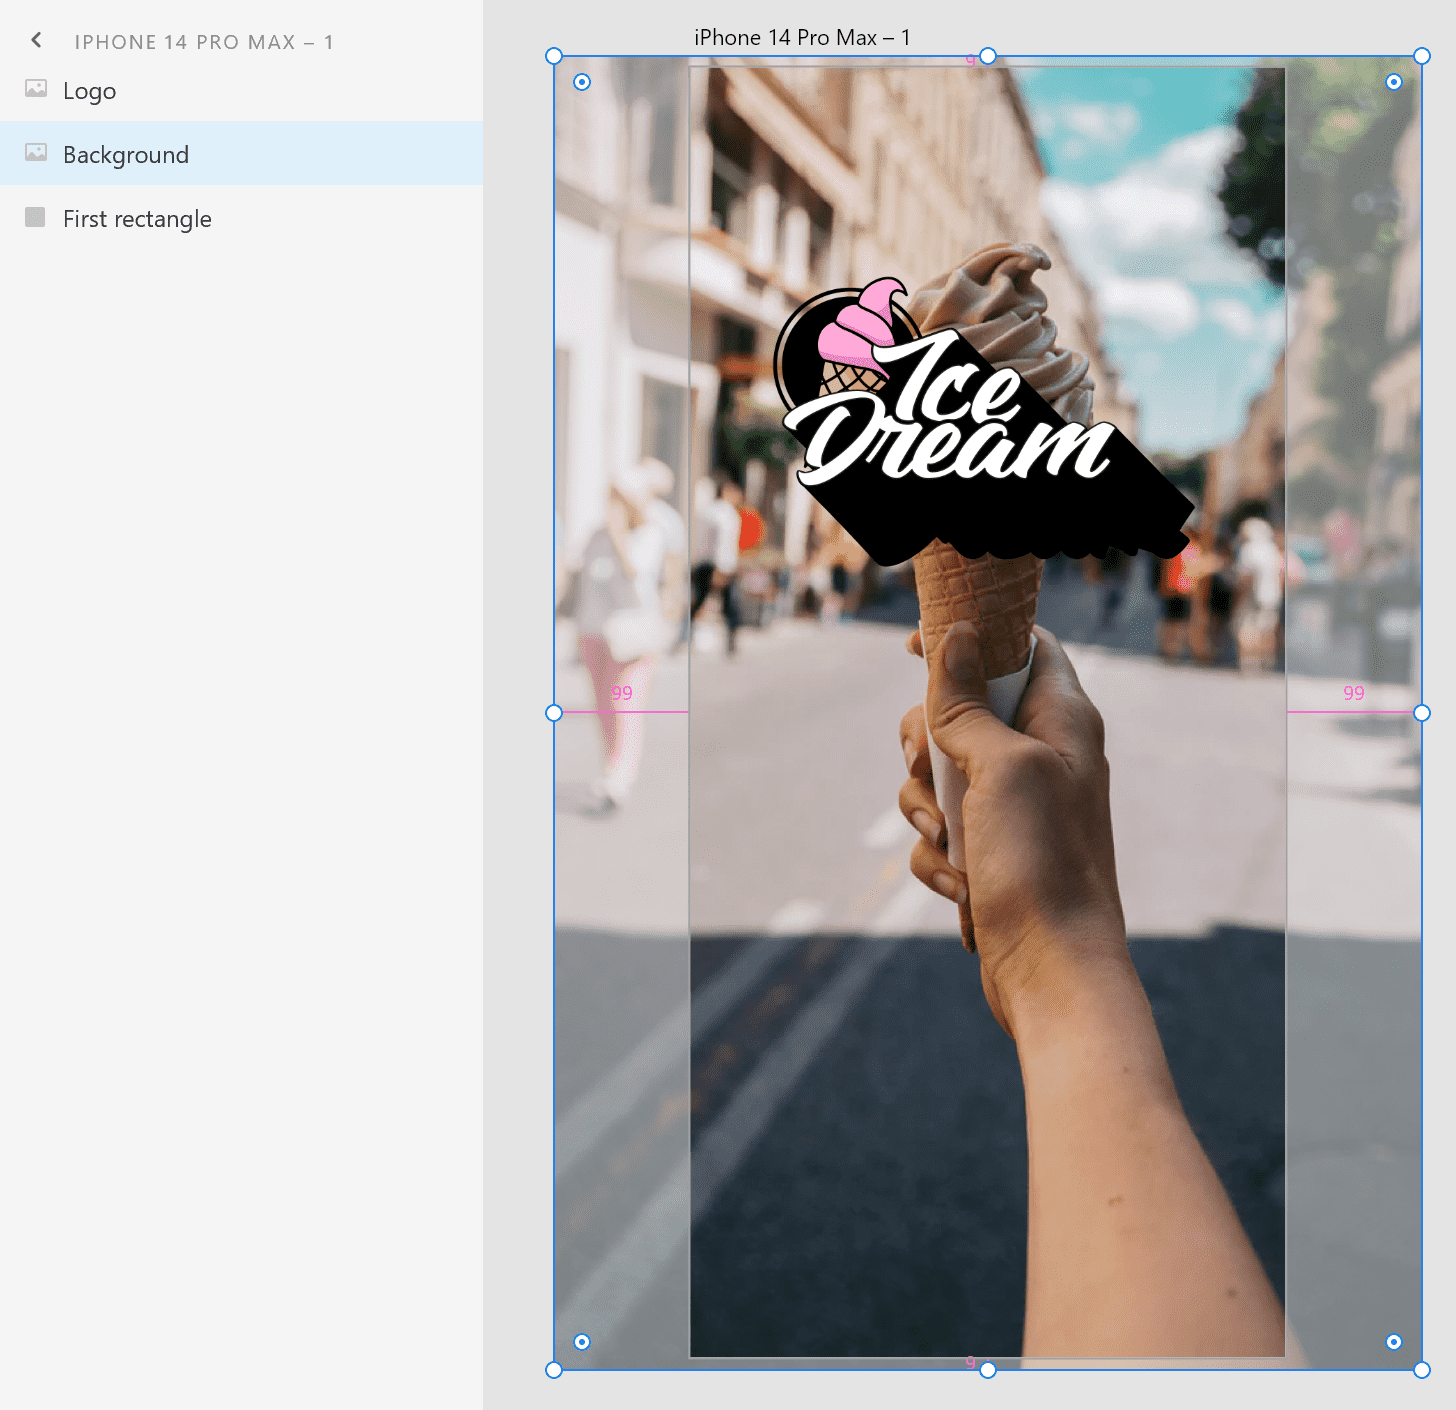This screenshot has height=1410, width=1456.
Task: Click the bottom-left corner resize handle
Action: coord(554,1370)
